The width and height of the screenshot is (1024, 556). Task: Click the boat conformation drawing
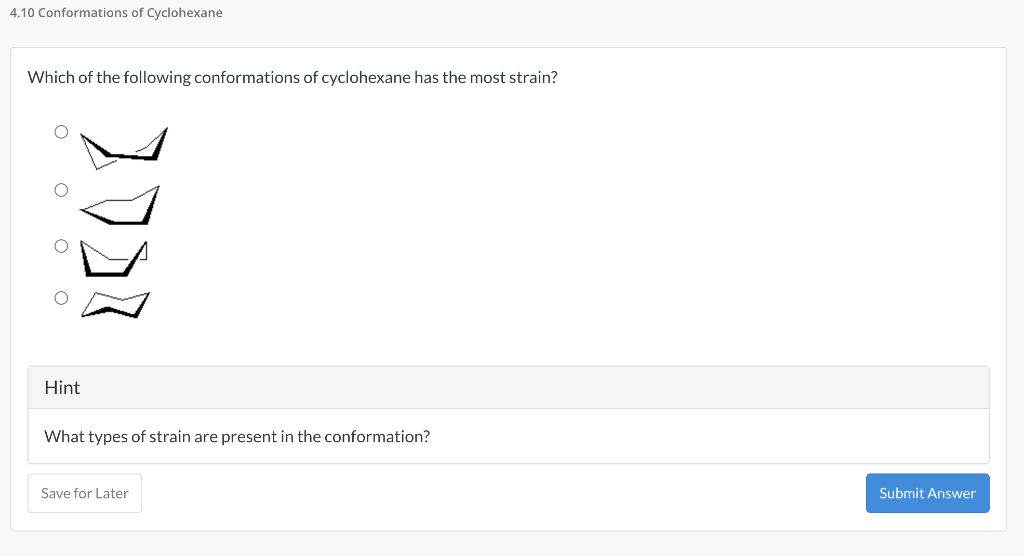[116, 258]
